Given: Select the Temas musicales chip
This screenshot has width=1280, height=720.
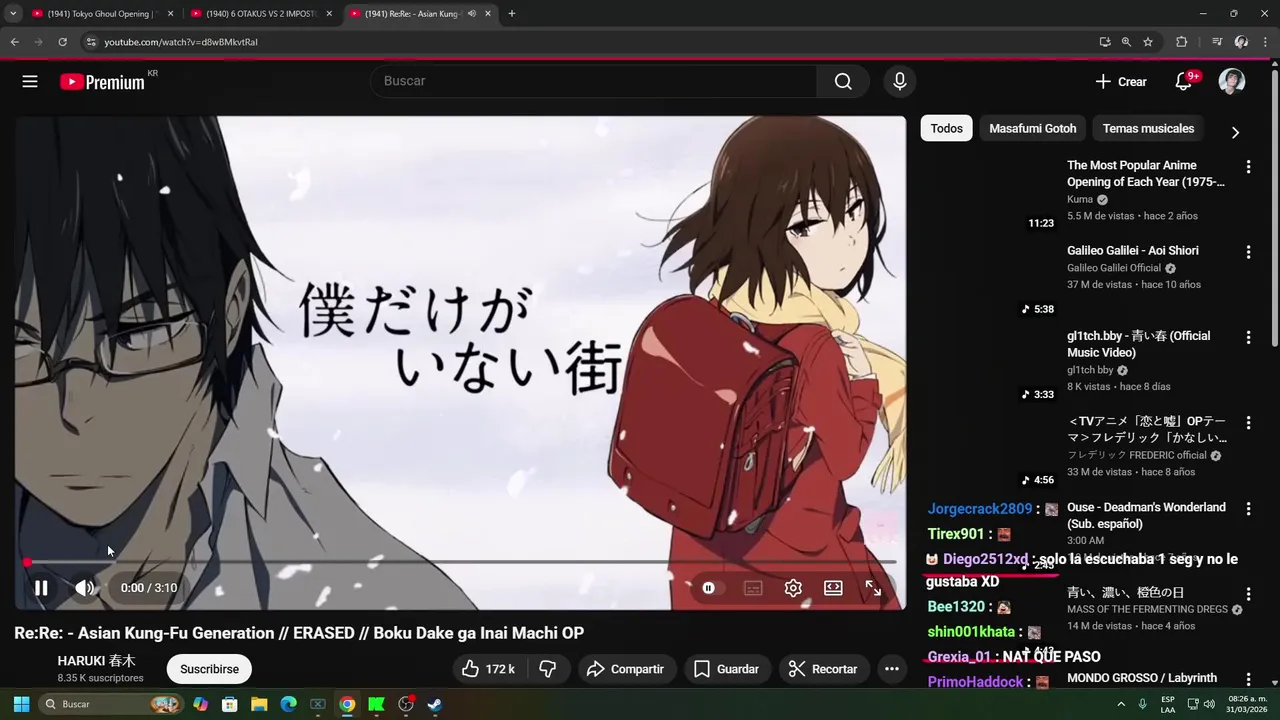Looking at the screenshot, I should click(1148, 128).
